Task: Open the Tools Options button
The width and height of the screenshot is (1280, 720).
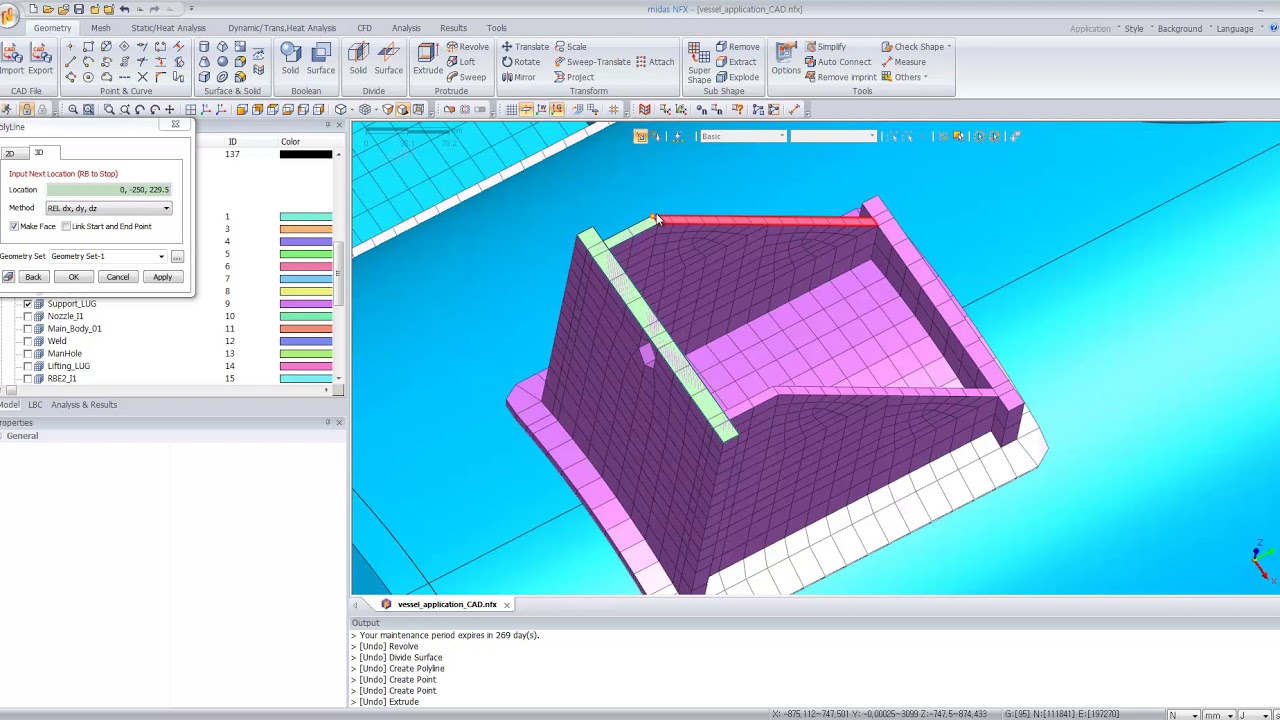Action: 786,59
